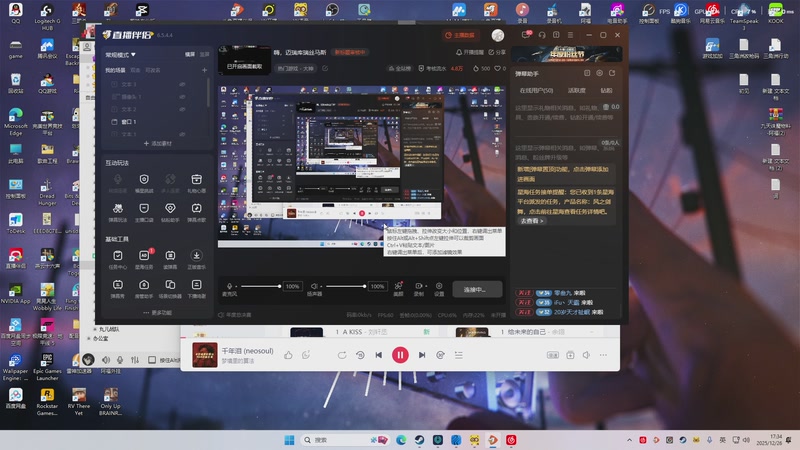Toggle visibility of 摄像头 1 source
The width and height of the screenshot is (800, 450).
182,96
